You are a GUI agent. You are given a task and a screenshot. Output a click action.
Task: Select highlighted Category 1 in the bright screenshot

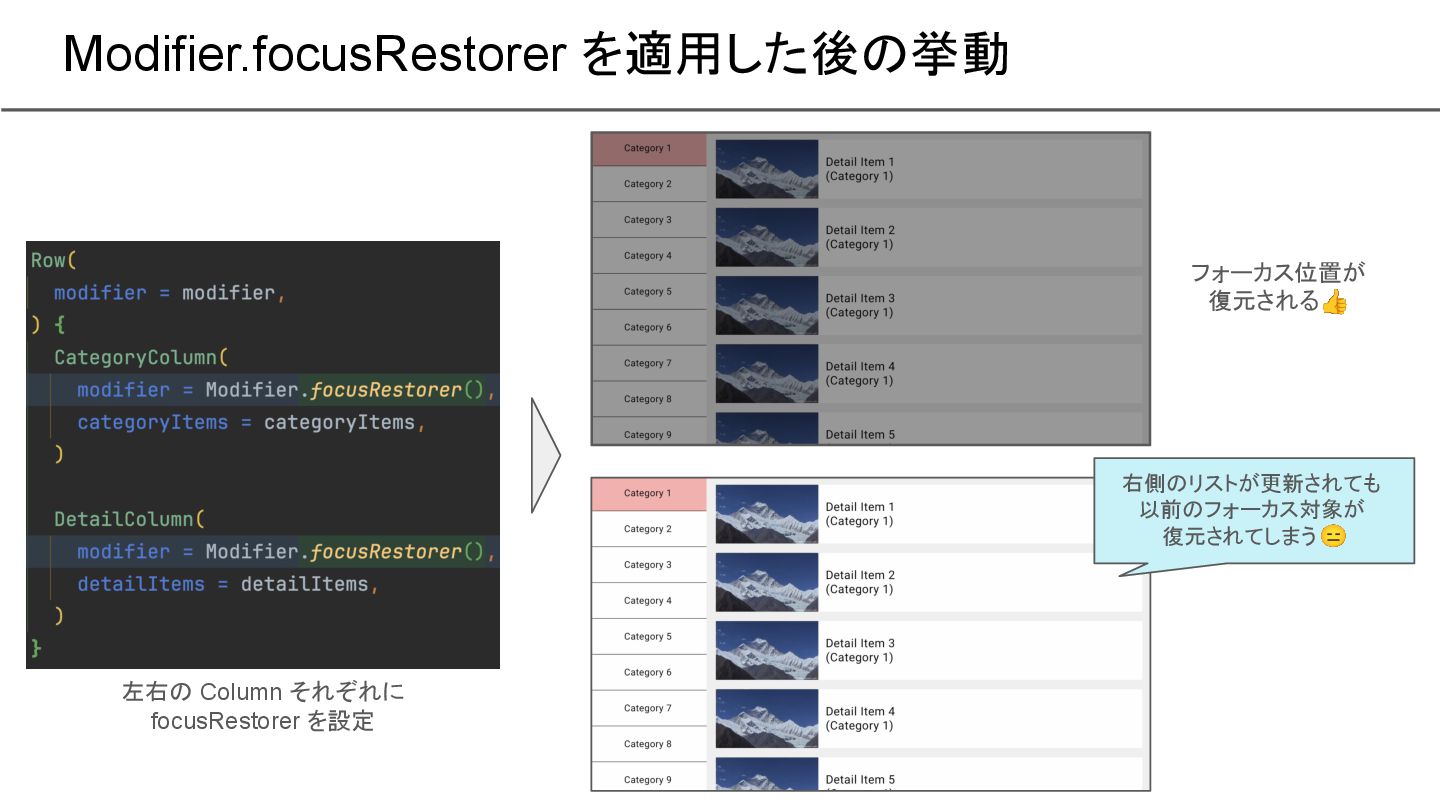click(649, 494)
